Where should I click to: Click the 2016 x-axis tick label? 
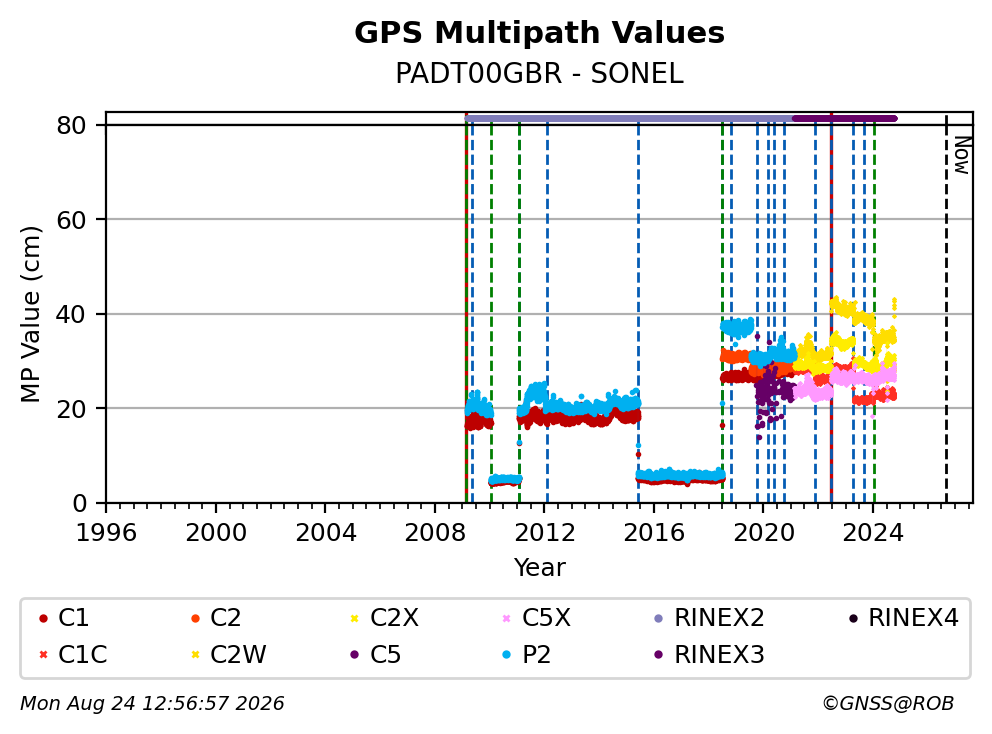click(654, 533)
